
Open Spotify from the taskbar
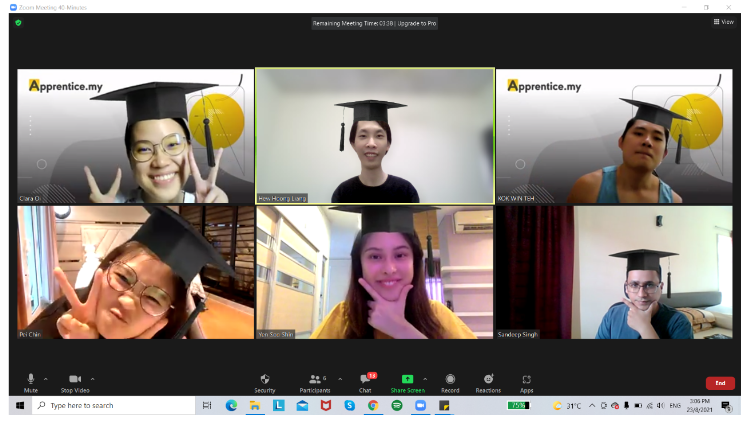click(x=396, y=405)
